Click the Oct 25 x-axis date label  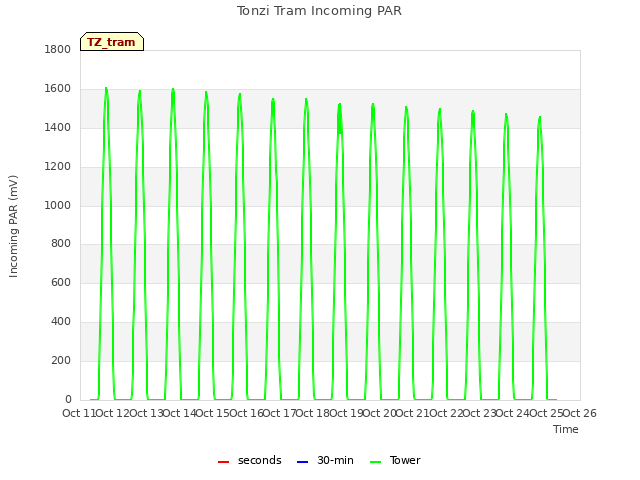coord(546,413)
